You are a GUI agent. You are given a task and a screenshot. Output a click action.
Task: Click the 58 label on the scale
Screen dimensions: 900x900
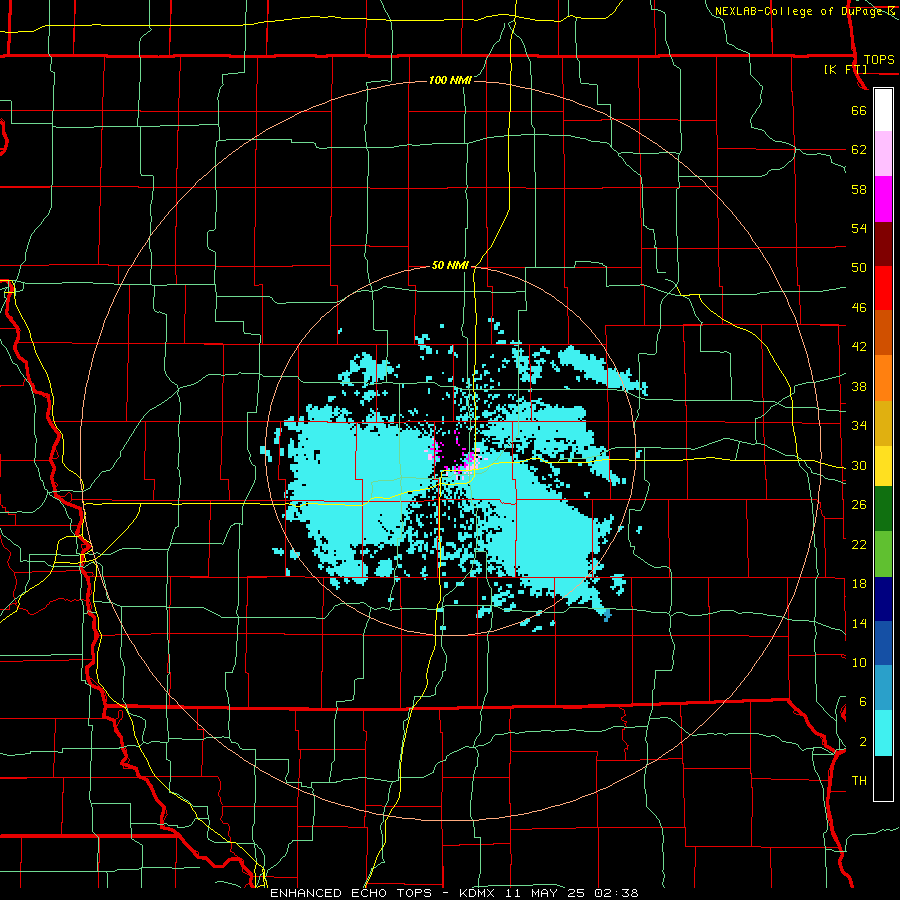859,189
